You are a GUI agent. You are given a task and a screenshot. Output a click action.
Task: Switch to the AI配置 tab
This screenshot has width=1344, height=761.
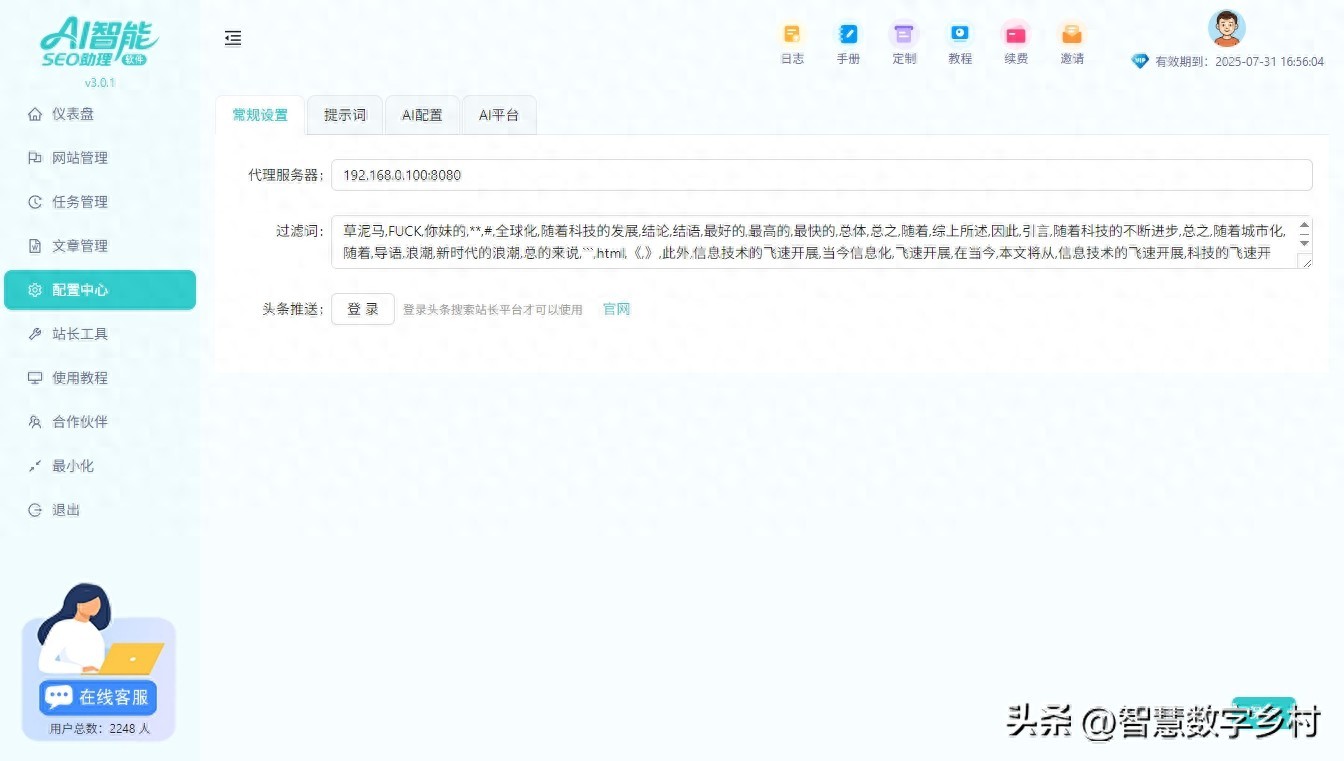point(422,115)
